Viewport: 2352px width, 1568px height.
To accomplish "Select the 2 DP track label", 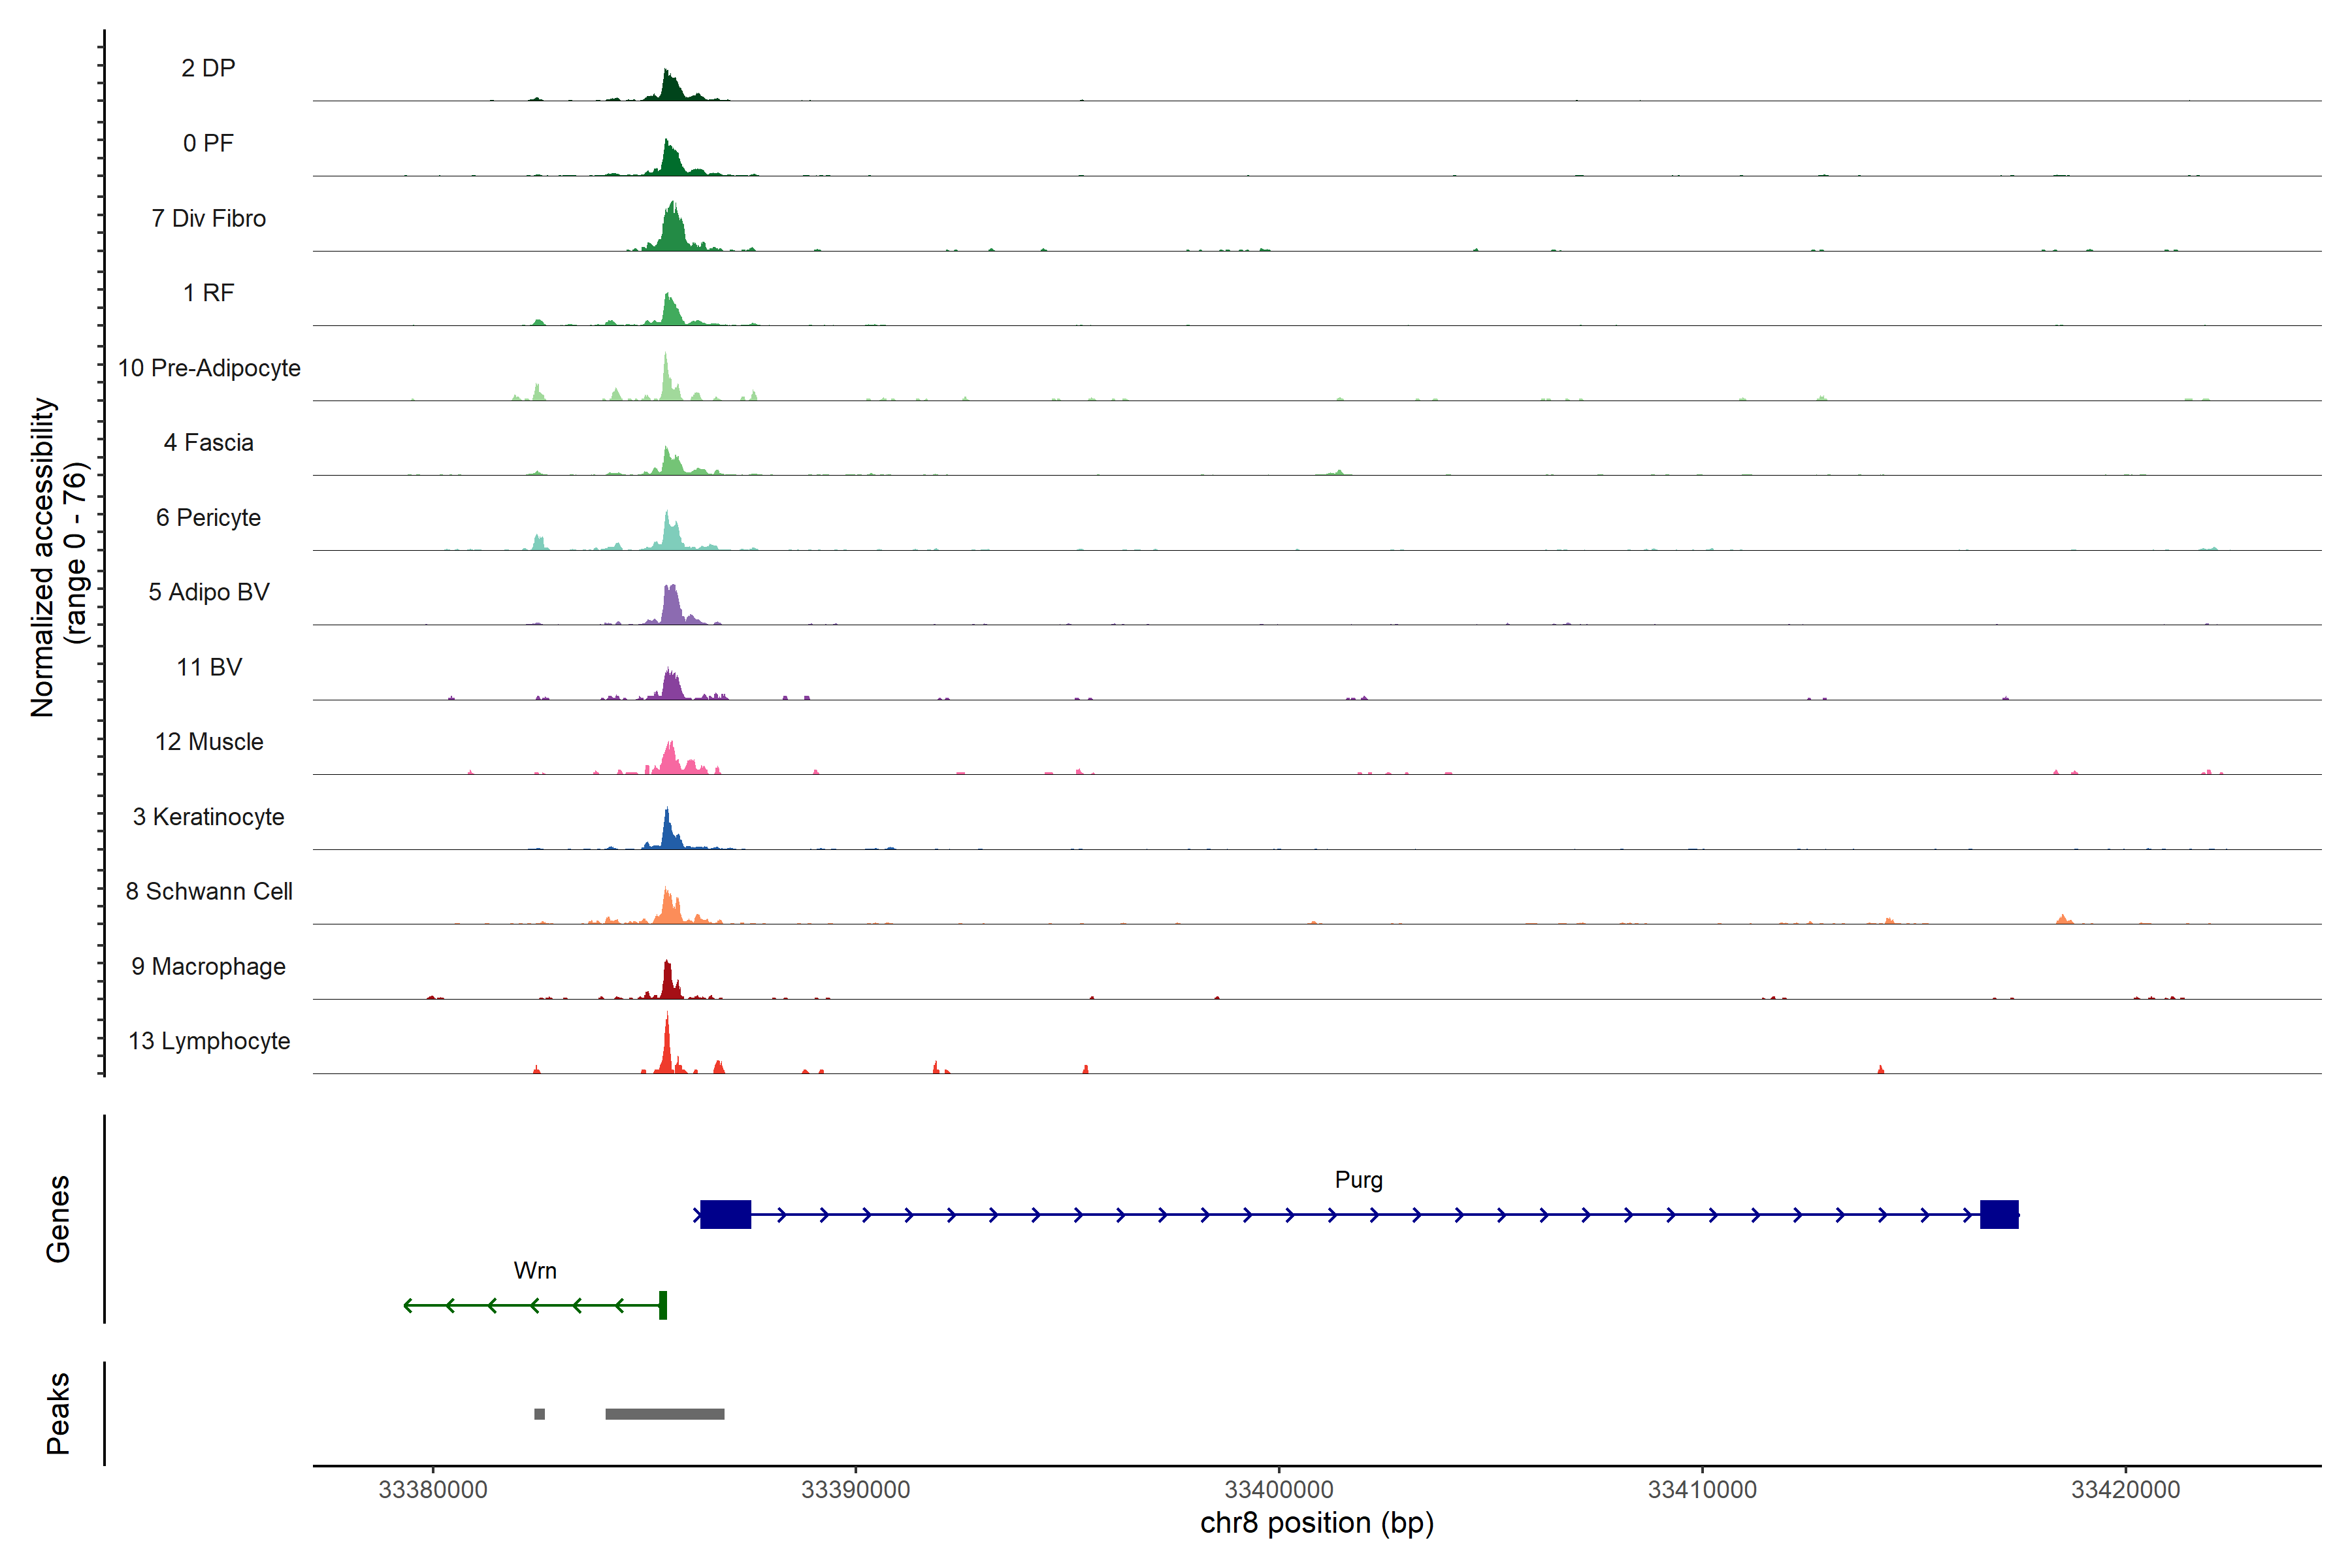I will [208, 68].
